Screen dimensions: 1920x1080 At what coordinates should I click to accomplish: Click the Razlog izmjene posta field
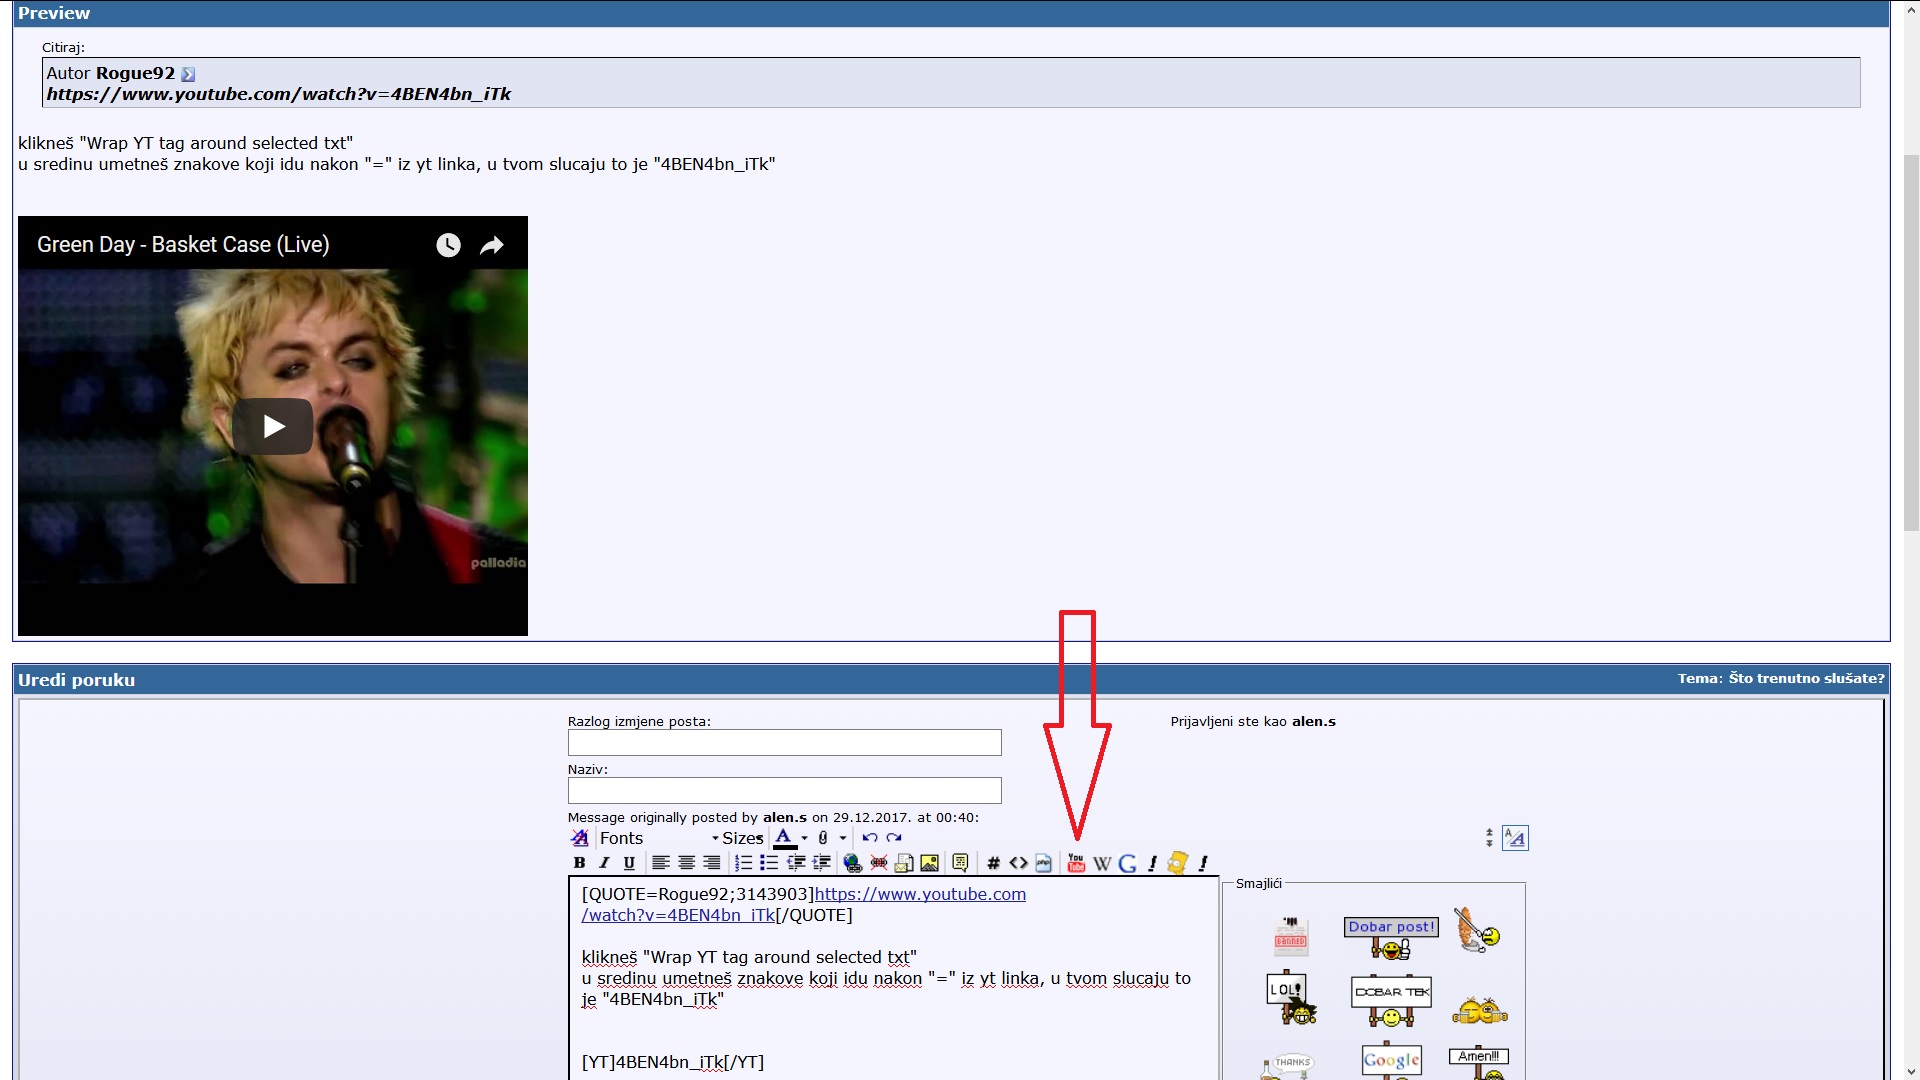[x=784, y=742]
